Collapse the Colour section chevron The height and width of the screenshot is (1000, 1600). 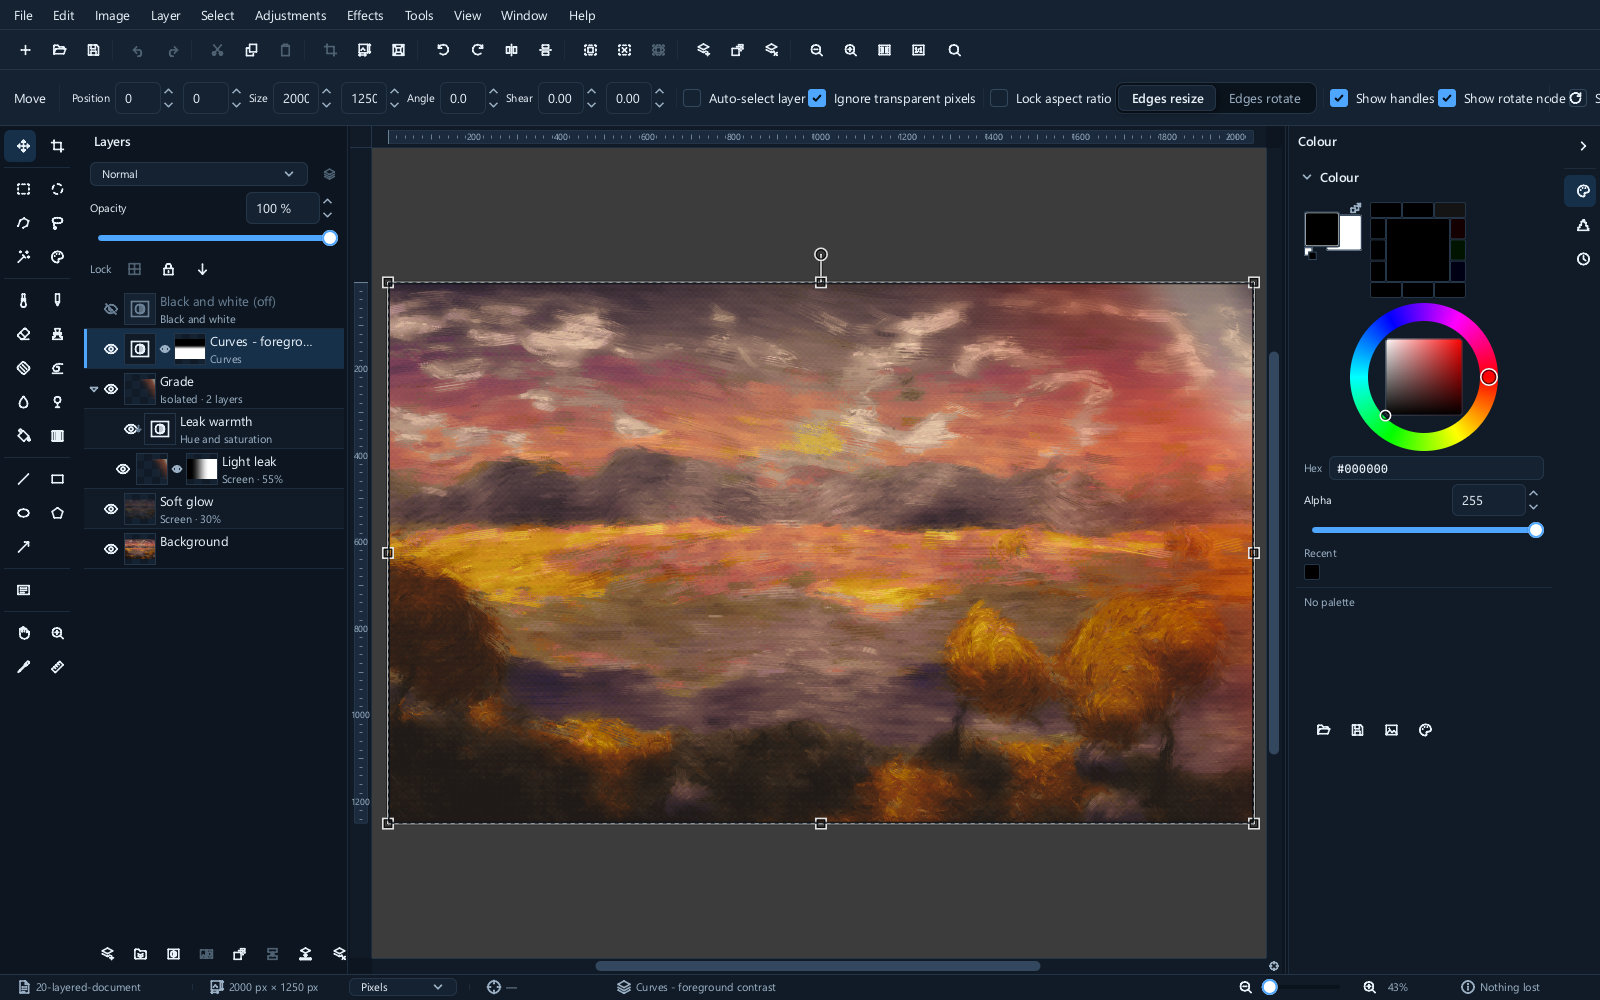pos(1307,177)
